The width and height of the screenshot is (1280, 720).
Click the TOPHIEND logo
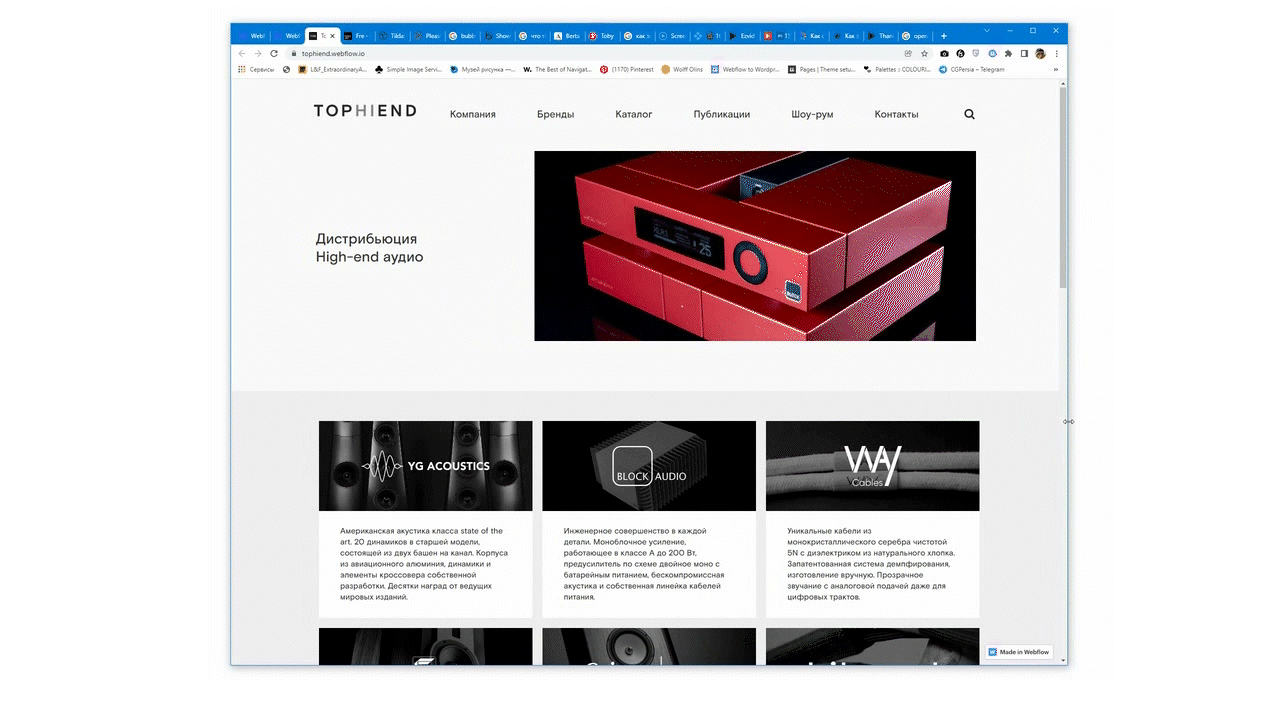point(365,111)
